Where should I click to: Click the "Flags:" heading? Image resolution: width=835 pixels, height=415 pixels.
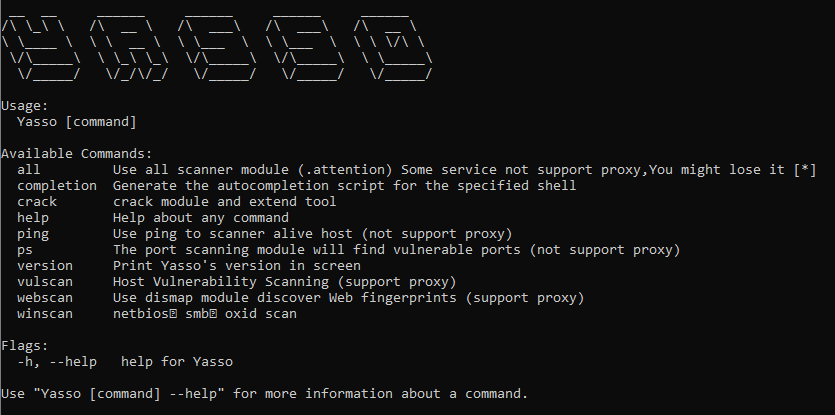(25, 346)
